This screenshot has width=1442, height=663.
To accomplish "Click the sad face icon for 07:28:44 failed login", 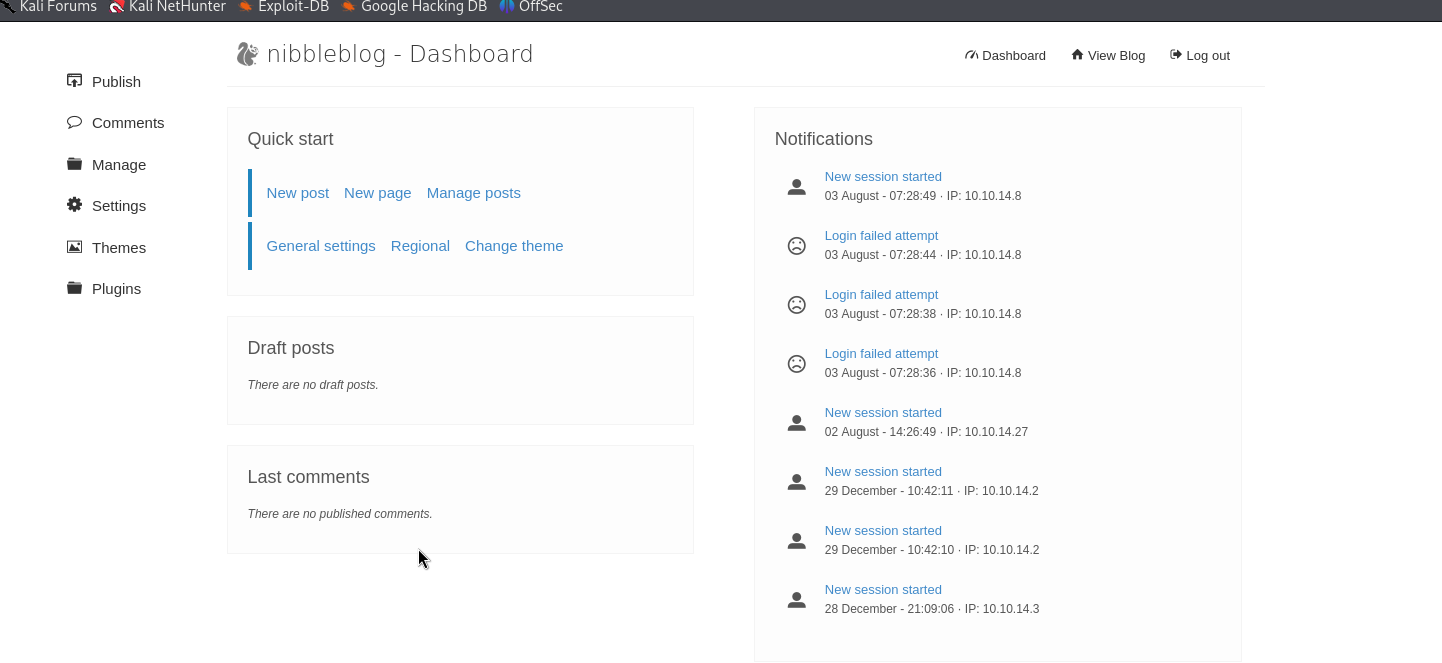I will coord(796,246).
